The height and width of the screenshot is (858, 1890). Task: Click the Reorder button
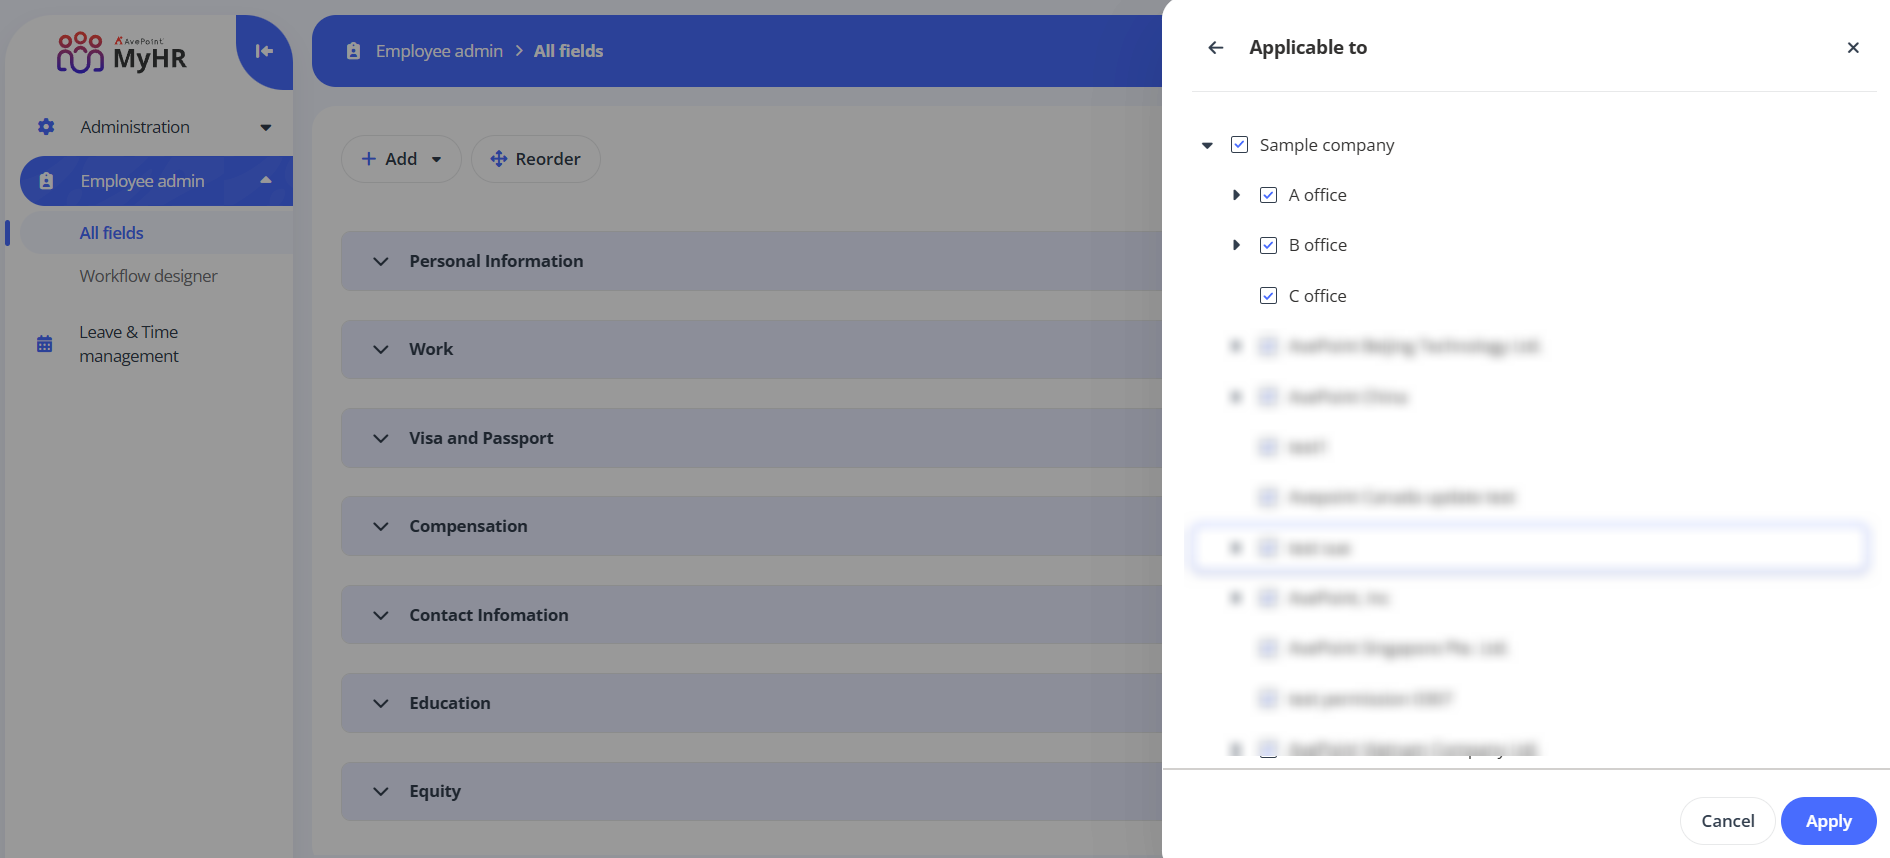tap(535, 159)
